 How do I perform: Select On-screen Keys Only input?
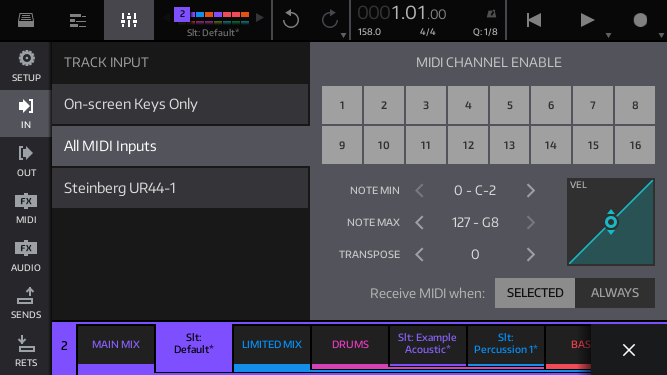click(x=180, y=104)
